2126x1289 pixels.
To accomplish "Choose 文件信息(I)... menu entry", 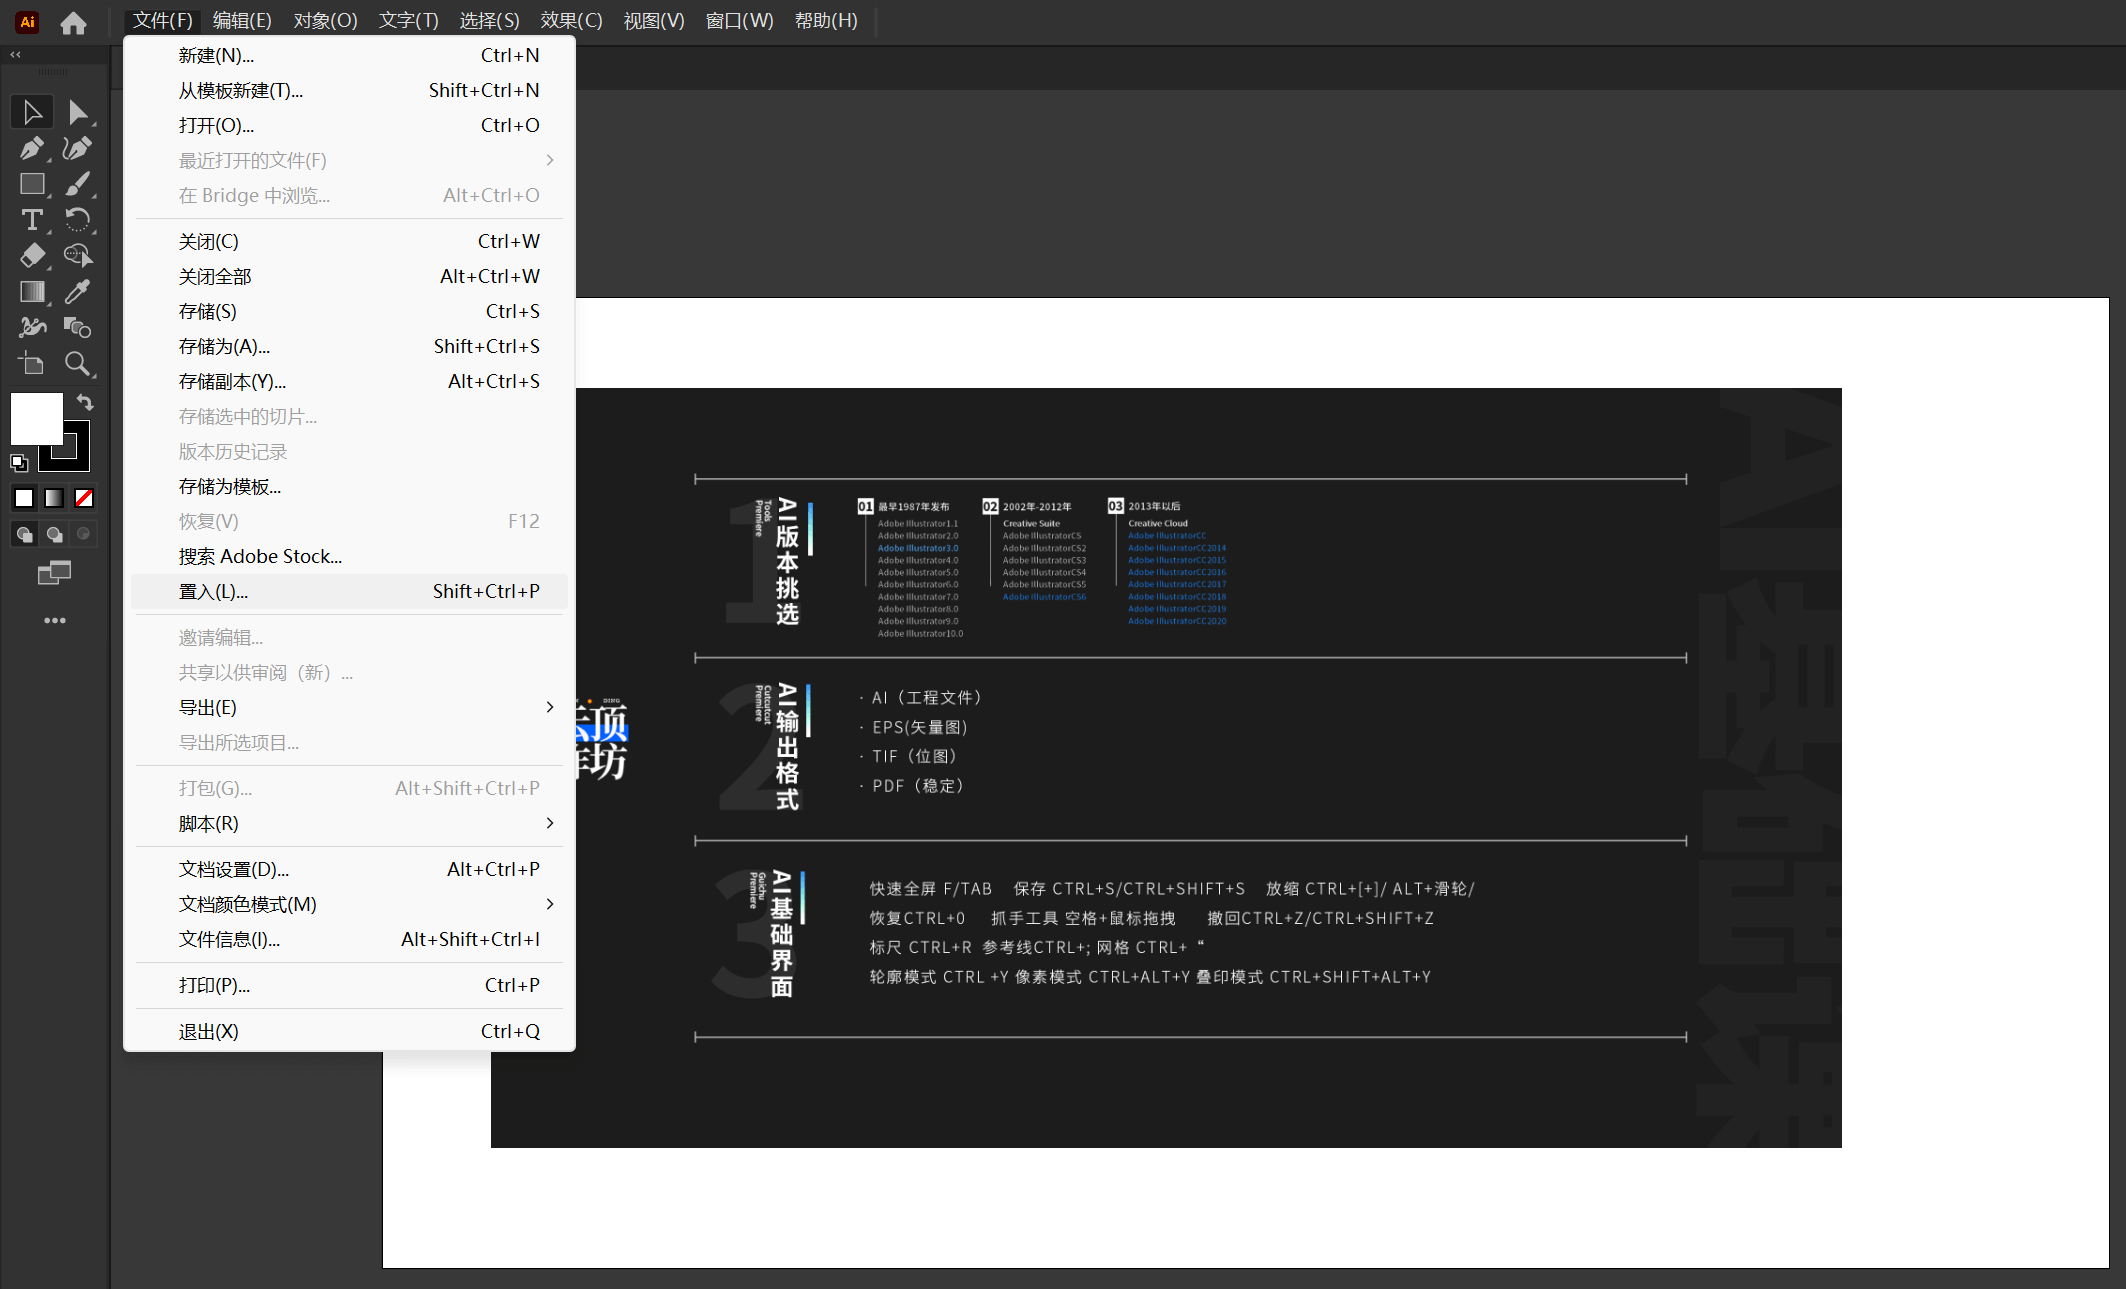I will click(x=349, y=940).
